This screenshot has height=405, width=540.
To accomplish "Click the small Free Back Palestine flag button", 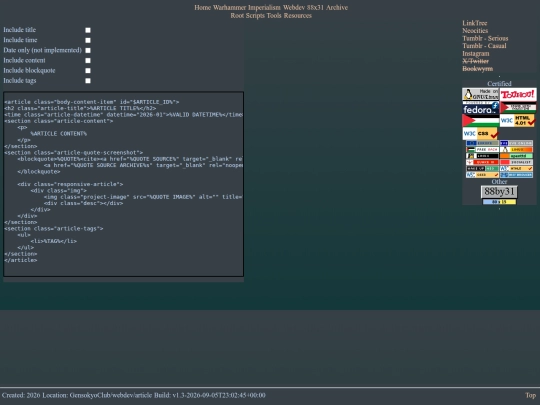I will tap(482, 149).
